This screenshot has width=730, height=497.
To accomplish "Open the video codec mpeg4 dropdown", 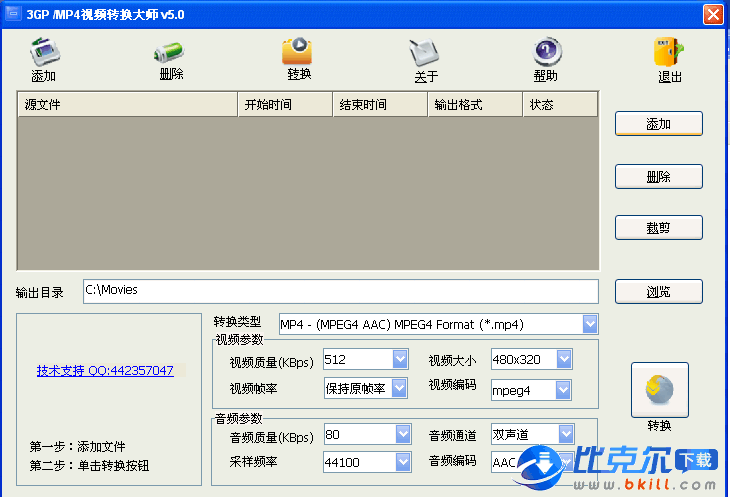I will click(563, 390).
